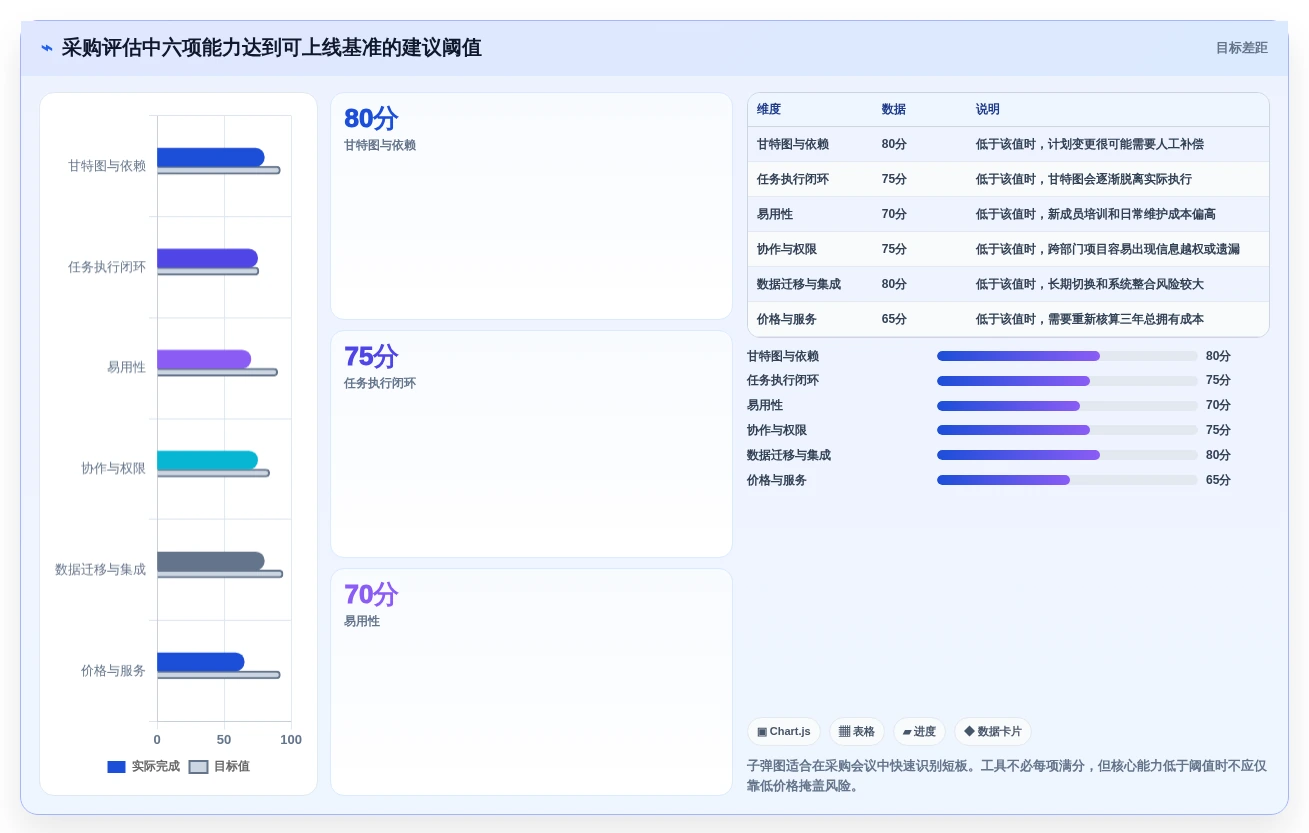
Task: Click the gray 数据迁移与集成 actual bar
Action: (x=210, y=561)
